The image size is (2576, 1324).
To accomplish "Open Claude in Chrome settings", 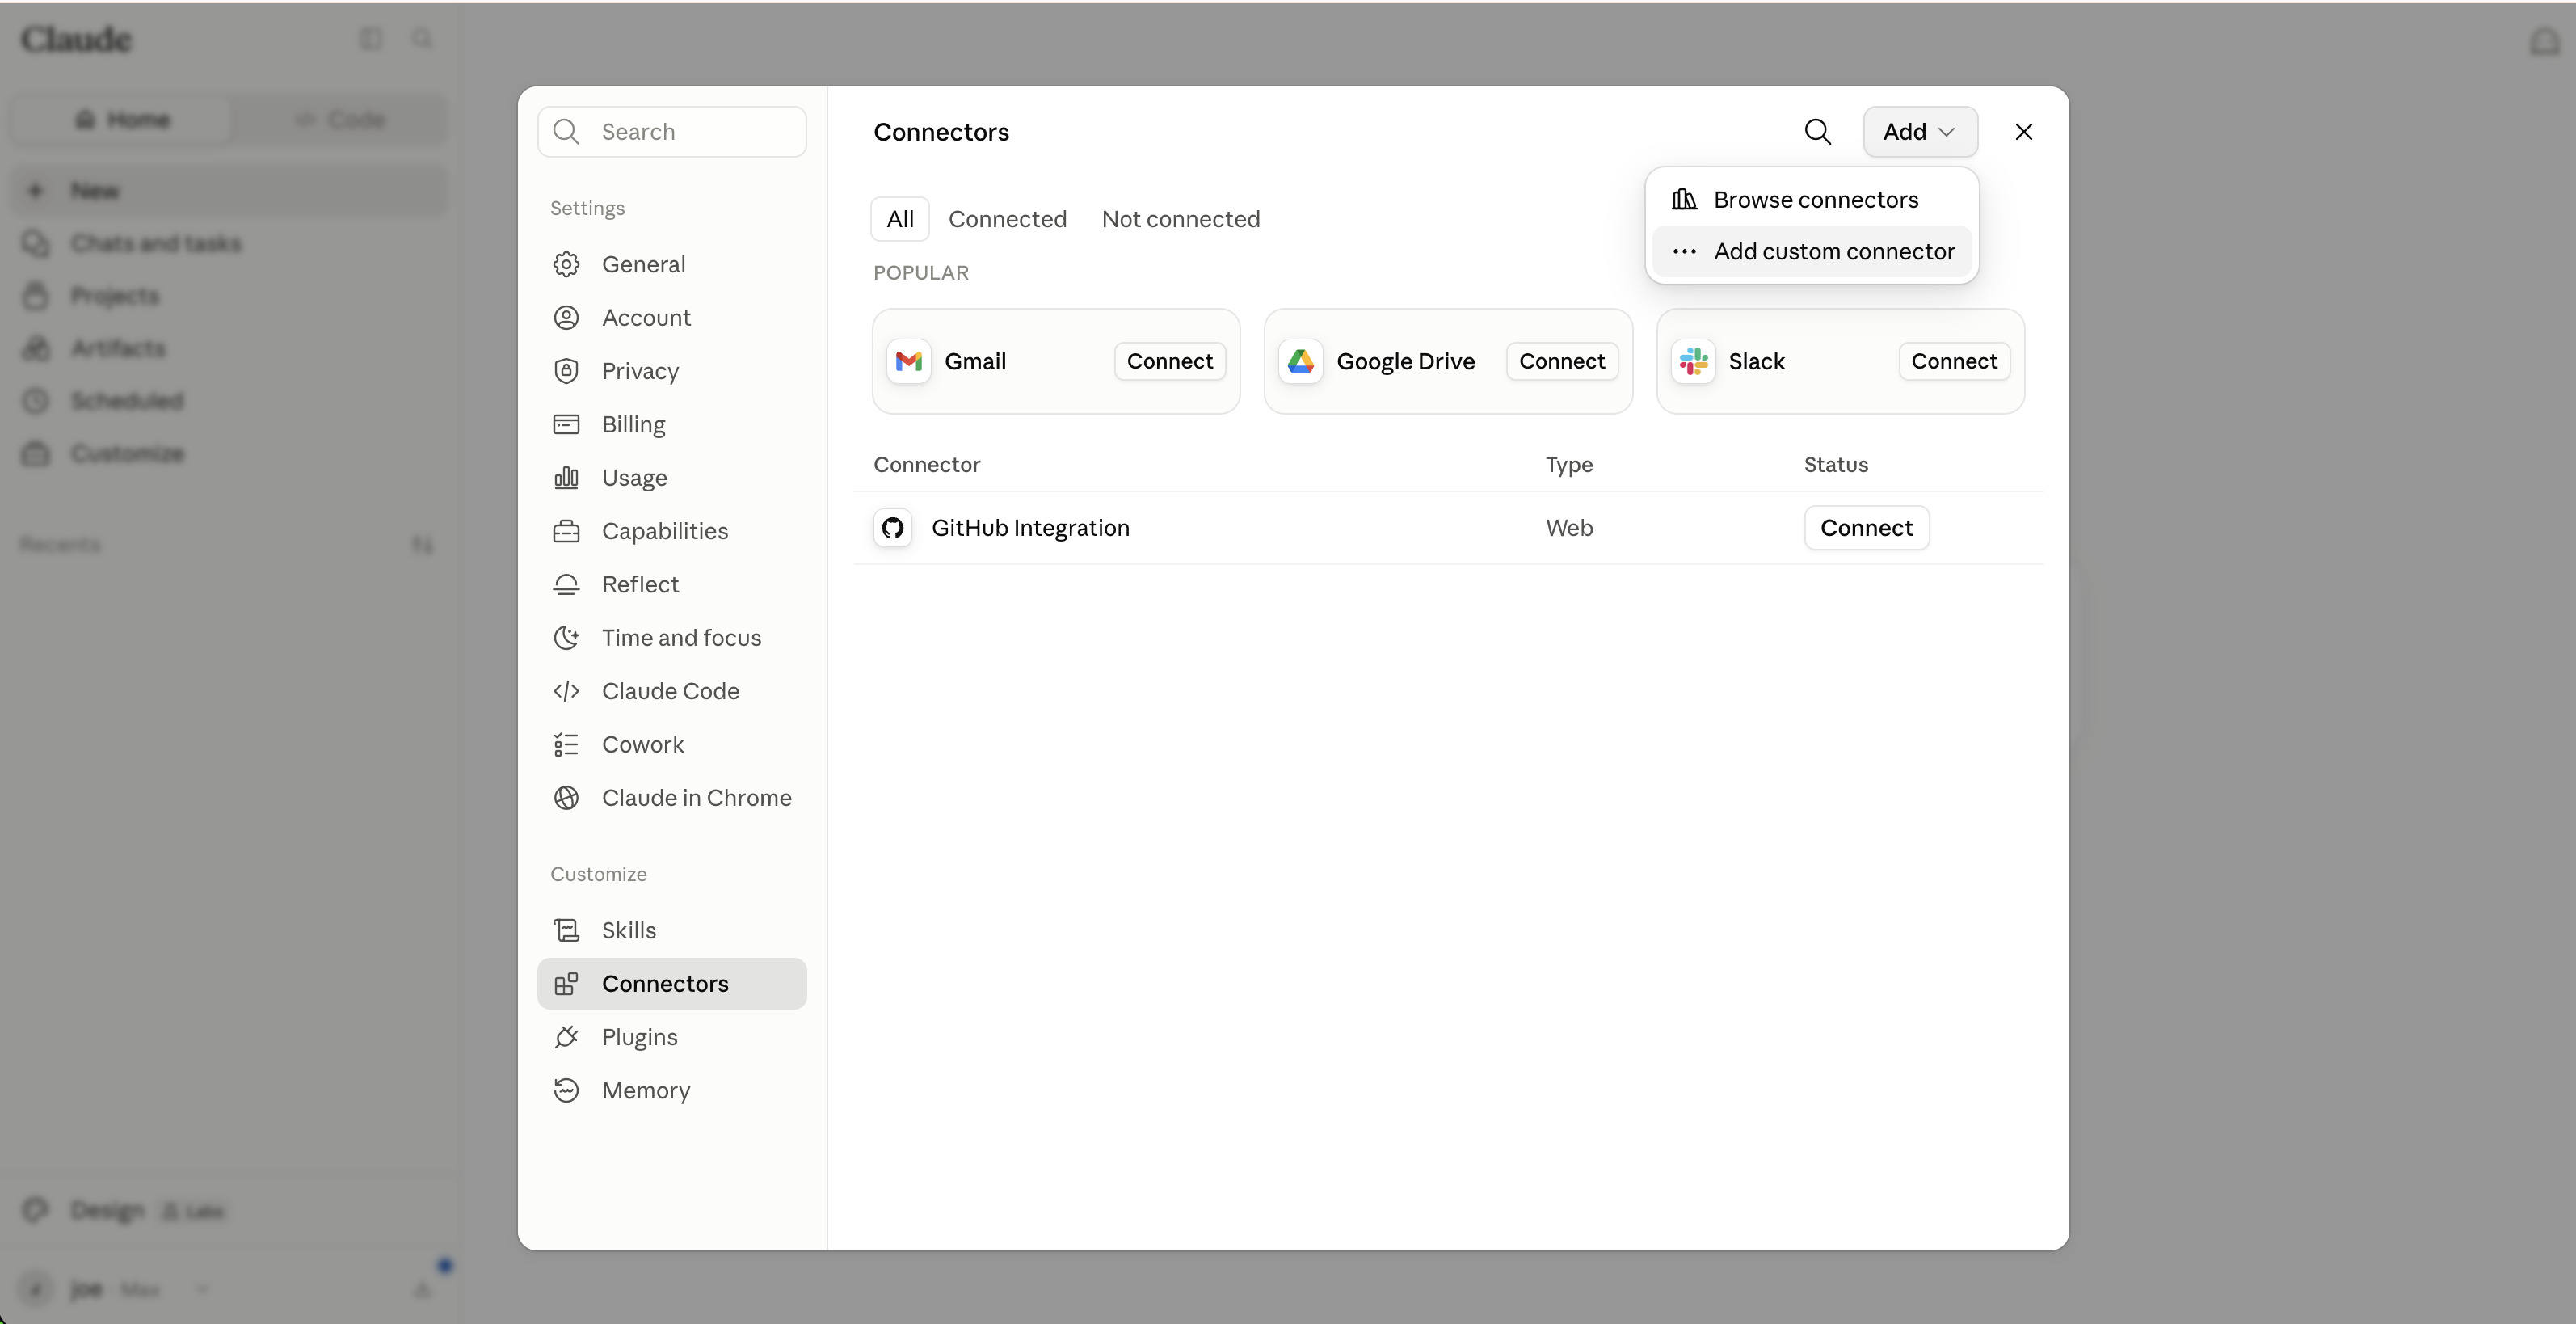I will coord(671,798).
